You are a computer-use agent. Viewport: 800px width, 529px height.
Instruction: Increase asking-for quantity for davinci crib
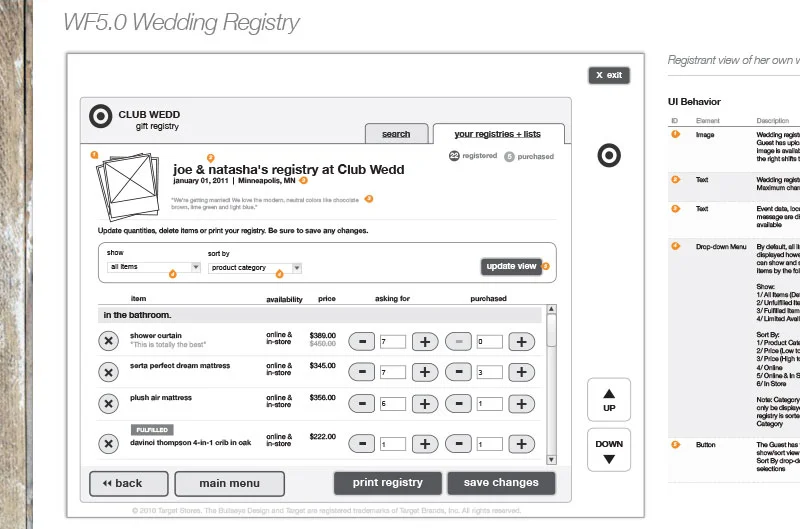click(x=425, y=444)
